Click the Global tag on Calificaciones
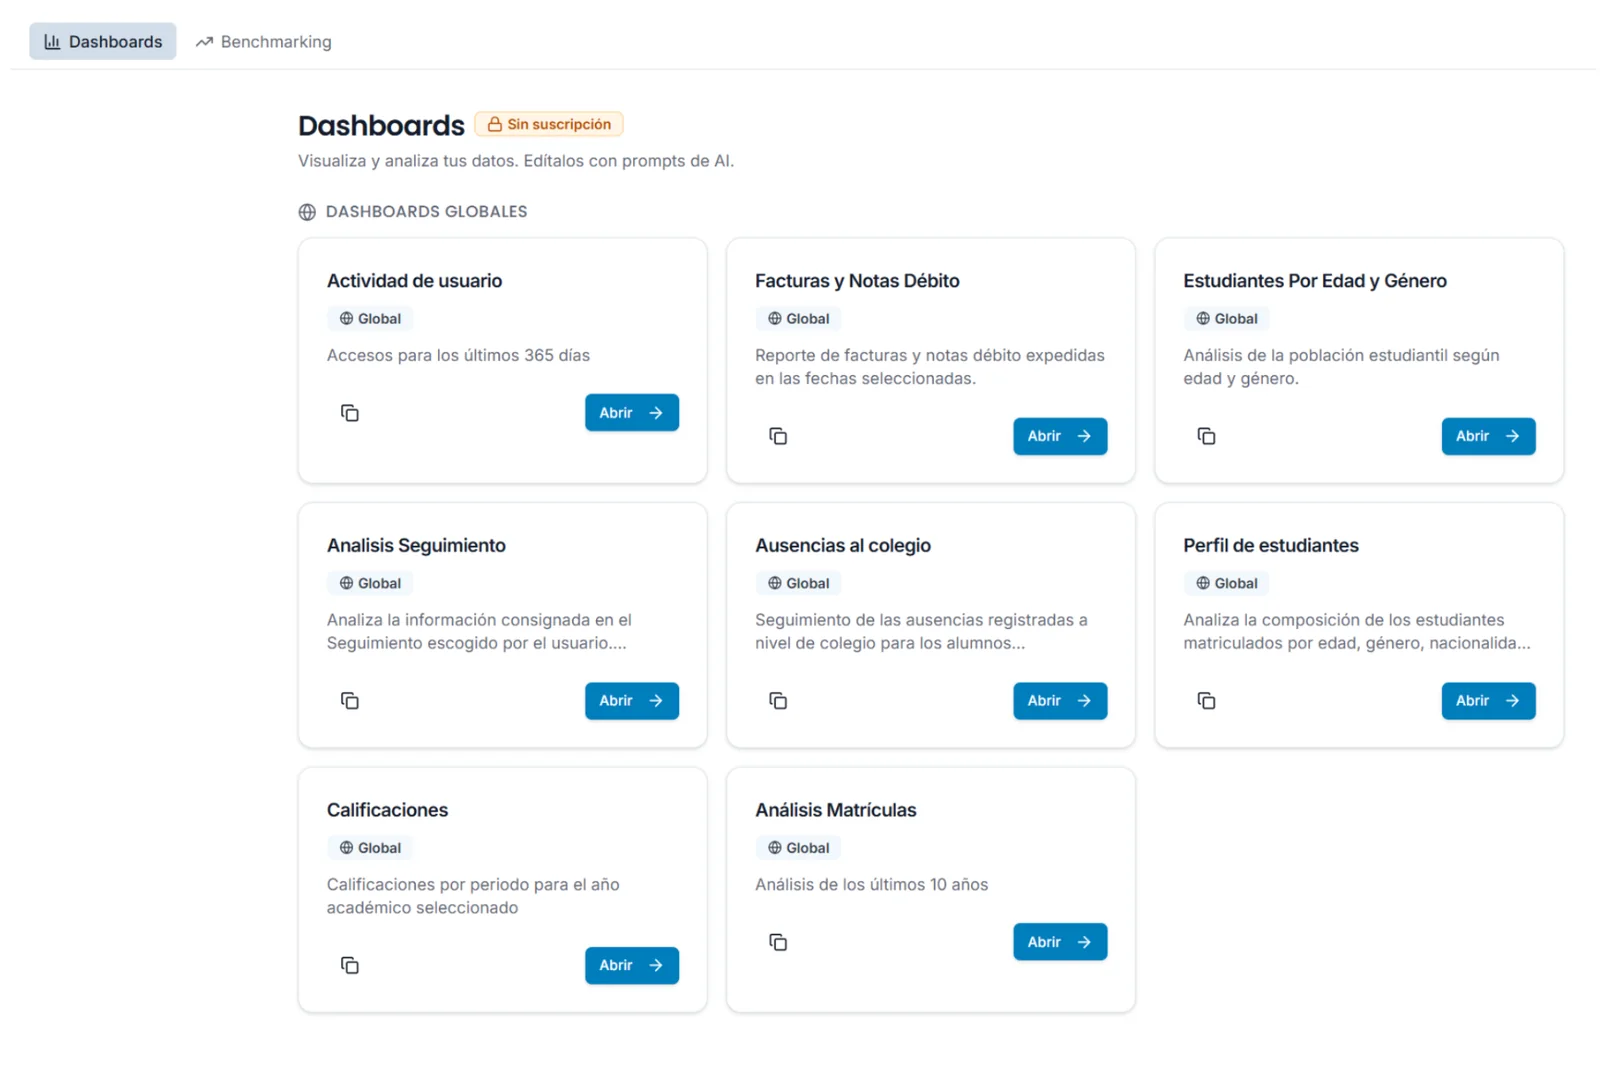The image size is (1600, 1067). (x=370, y=848)
